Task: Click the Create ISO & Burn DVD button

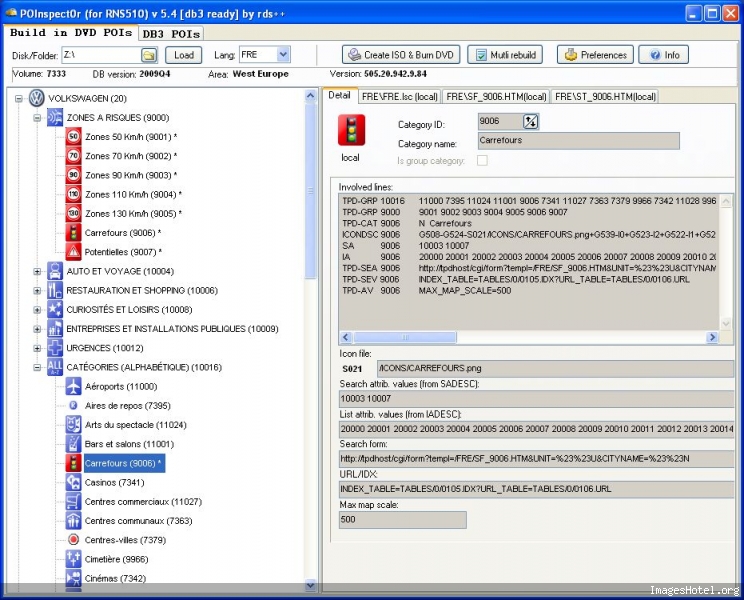Action: point(399,55)
